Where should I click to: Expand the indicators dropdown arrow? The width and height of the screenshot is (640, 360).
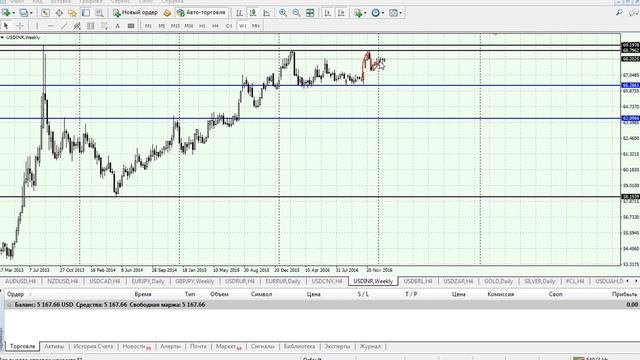[365, 13]
